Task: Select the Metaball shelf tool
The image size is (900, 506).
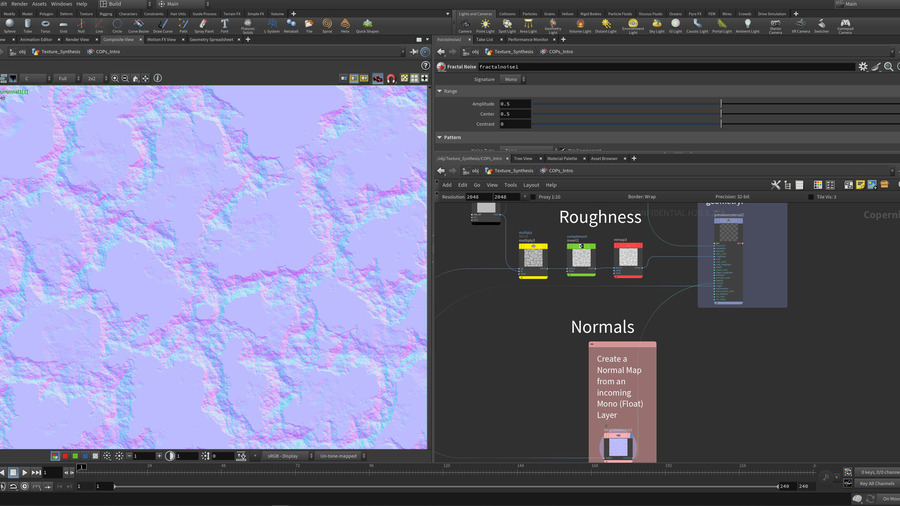Action: pyautogui.click(x=291, y=25)
